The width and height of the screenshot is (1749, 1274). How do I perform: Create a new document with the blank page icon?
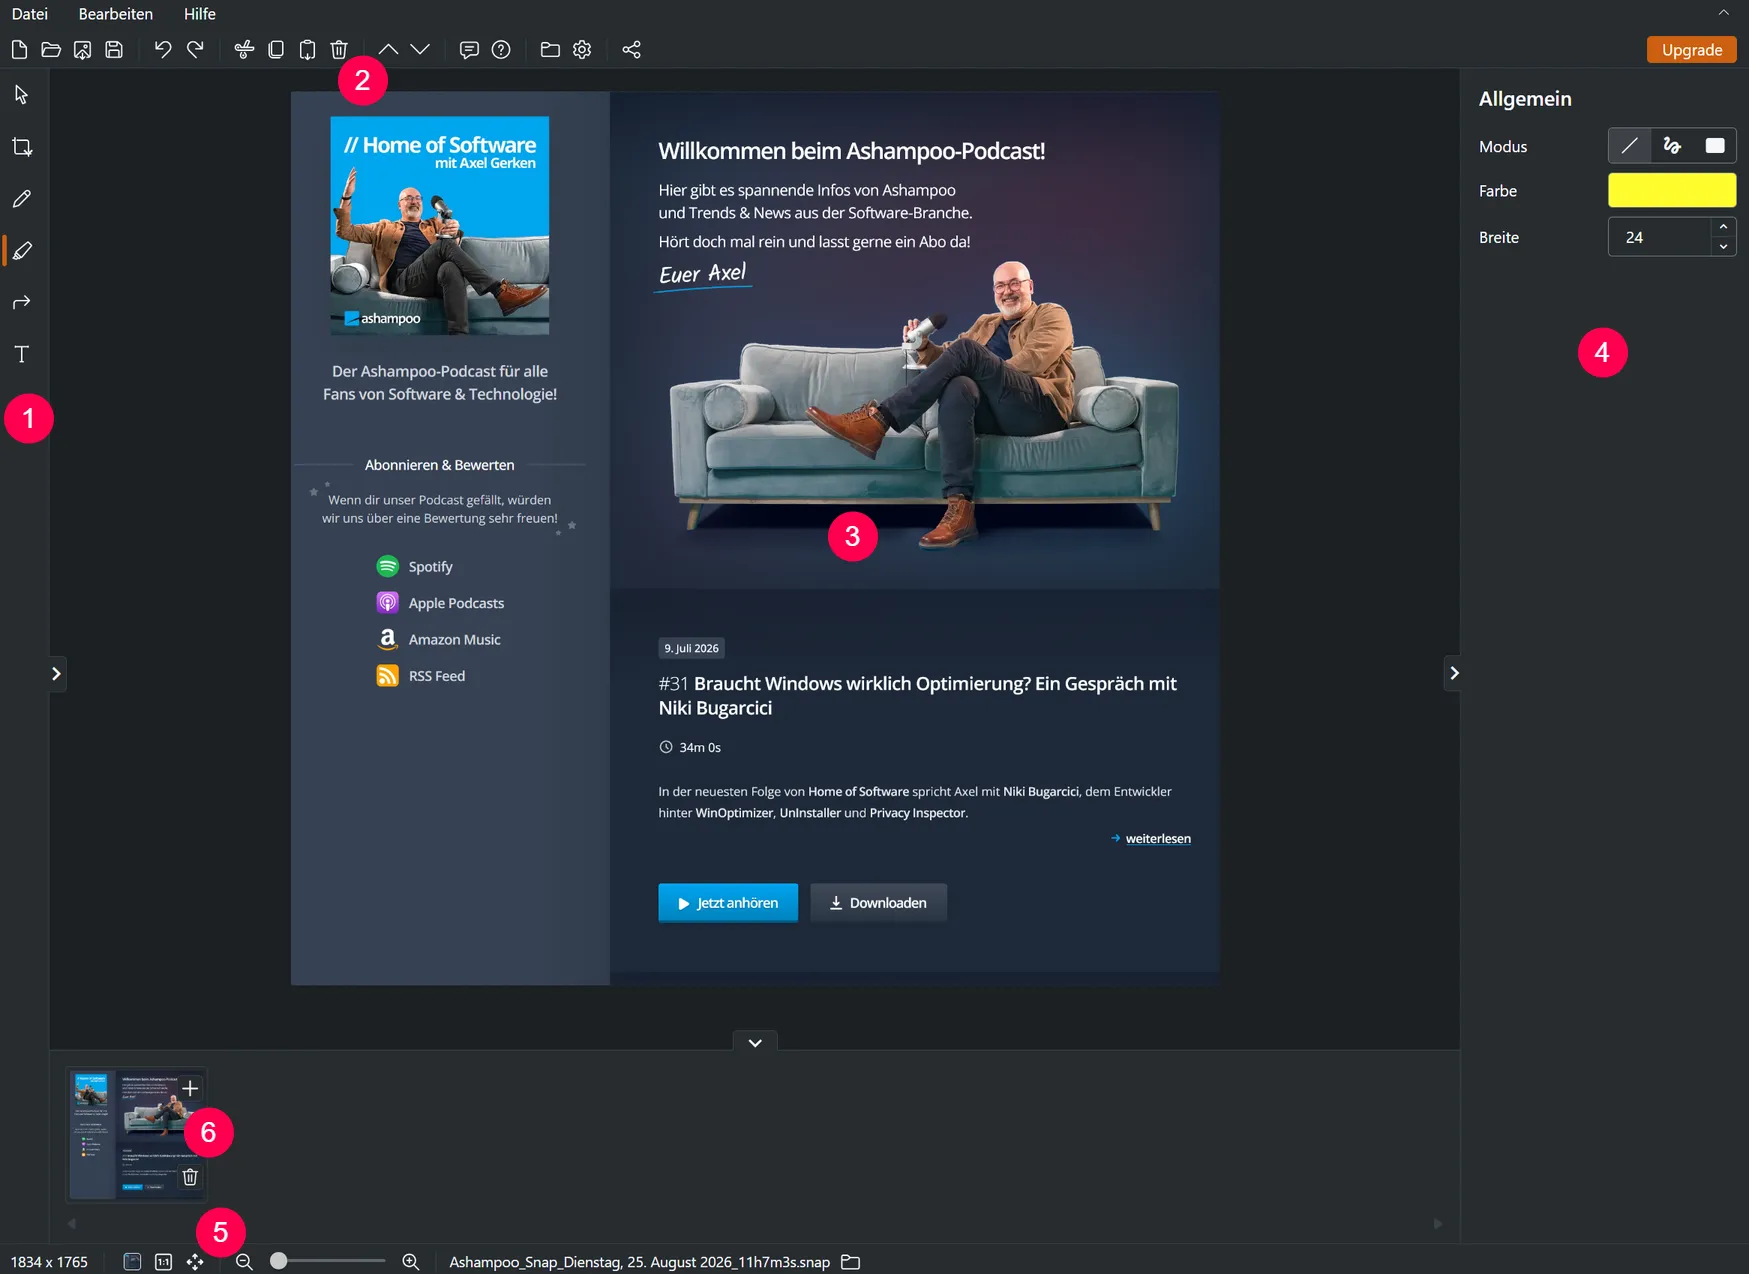point(19,50)
